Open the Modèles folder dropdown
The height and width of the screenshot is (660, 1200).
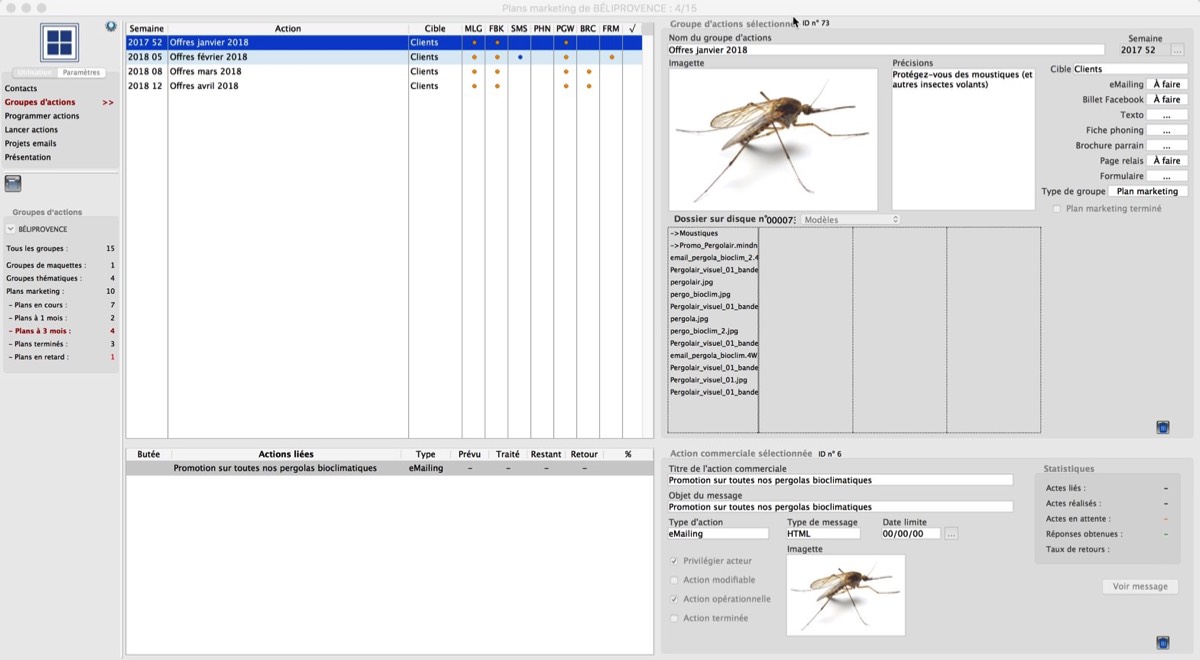(x=849, y=220)
